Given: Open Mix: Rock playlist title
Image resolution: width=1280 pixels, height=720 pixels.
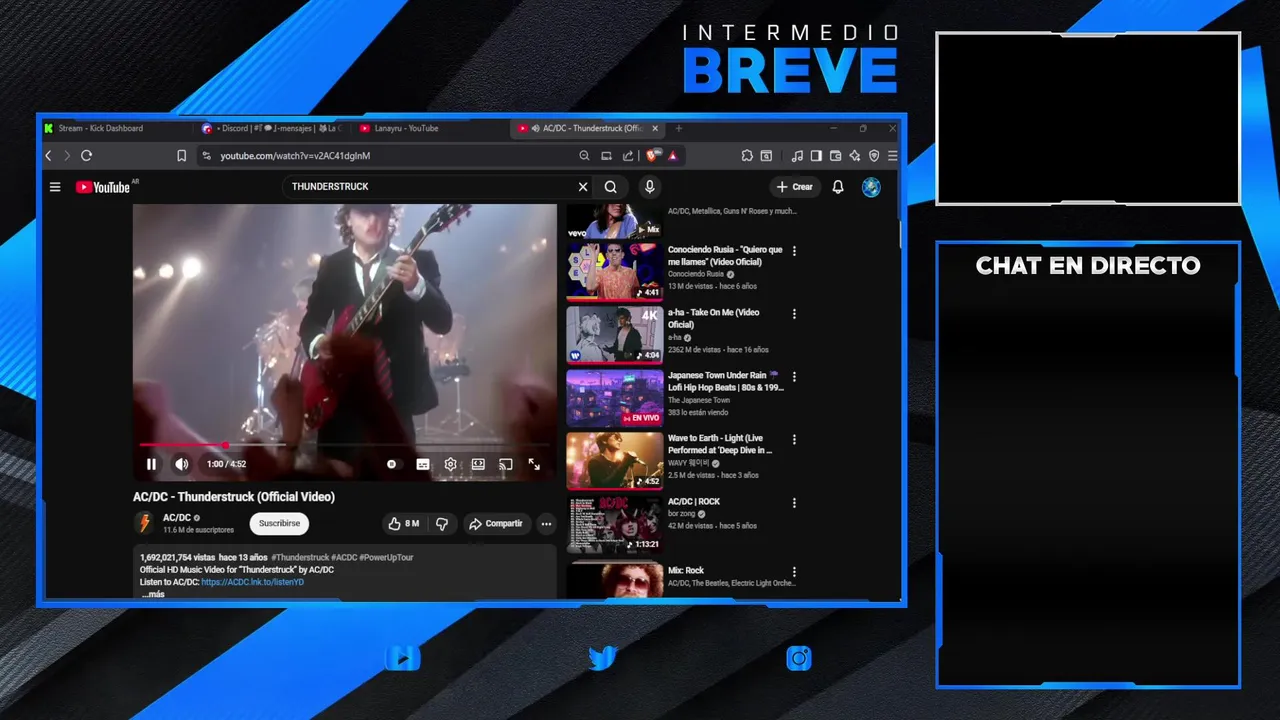Looking at the screenshot, I should coord(686,571).
